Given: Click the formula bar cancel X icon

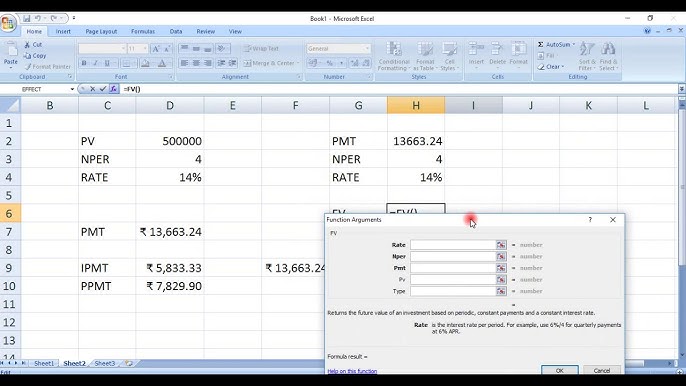Looking at the screenshot, I should pyautogui.click(x=92, y=89).
